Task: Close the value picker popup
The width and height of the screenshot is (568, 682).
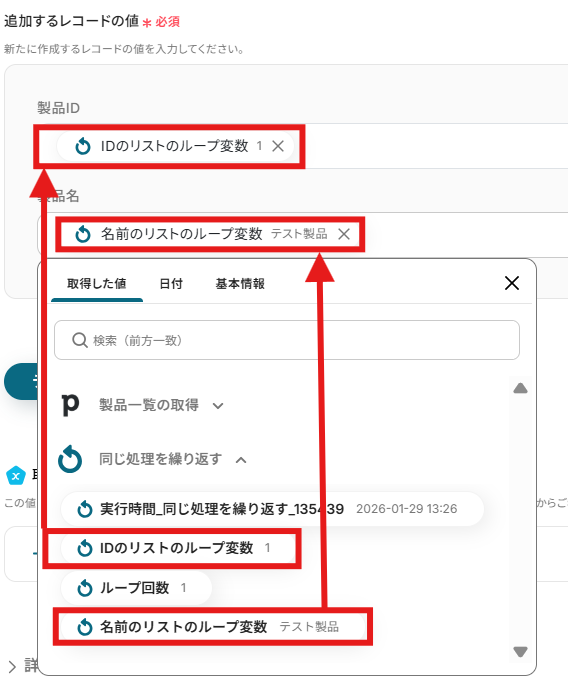Action: tap(512, 283)
